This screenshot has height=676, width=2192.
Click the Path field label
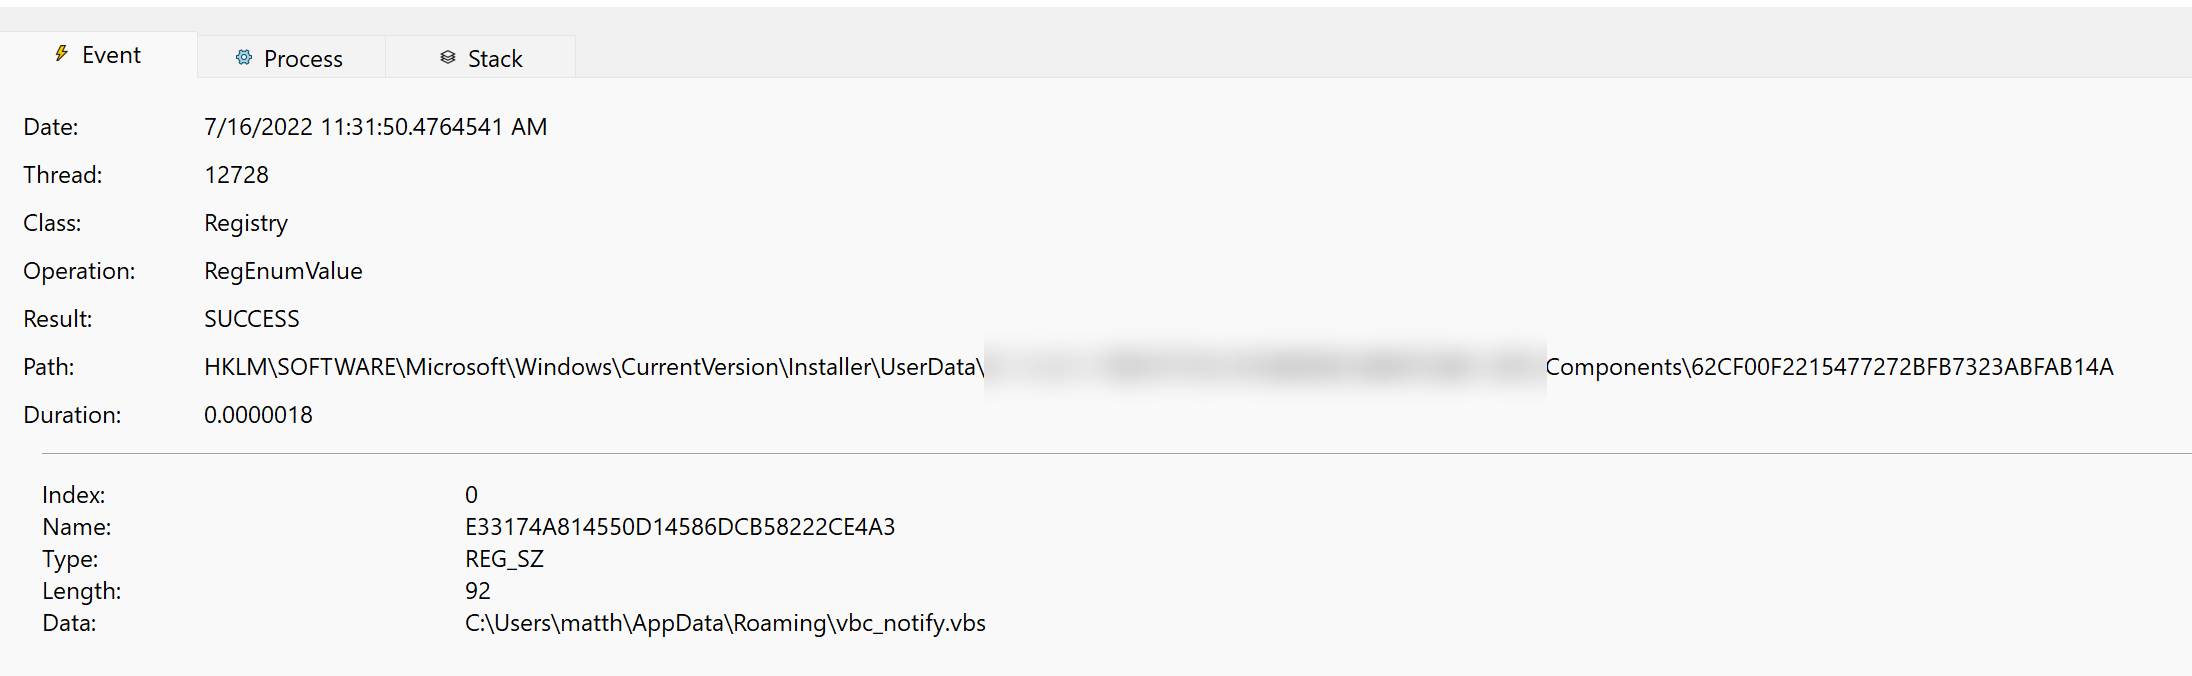[x=49, y=367]
